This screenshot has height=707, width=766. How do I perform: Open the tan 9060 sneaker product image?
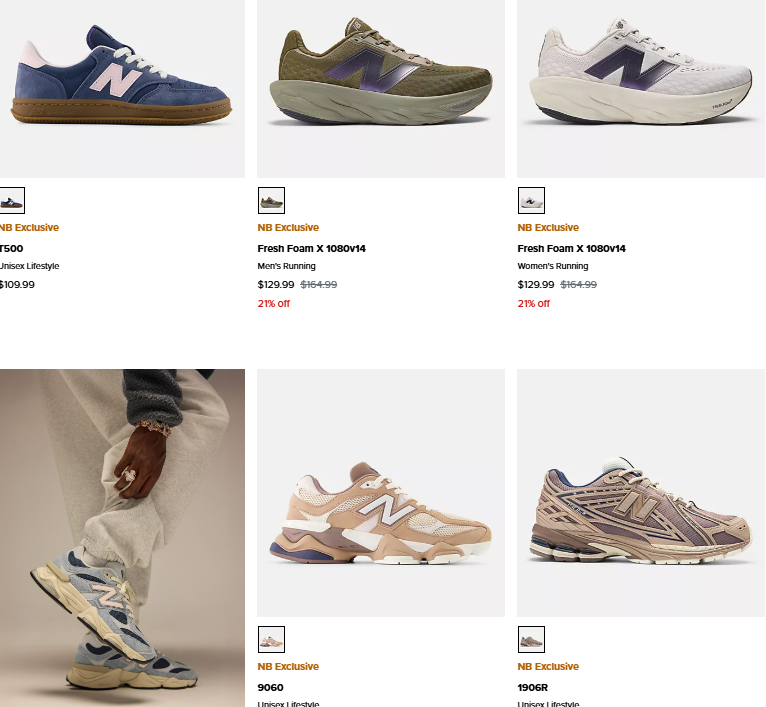point(381,493)
